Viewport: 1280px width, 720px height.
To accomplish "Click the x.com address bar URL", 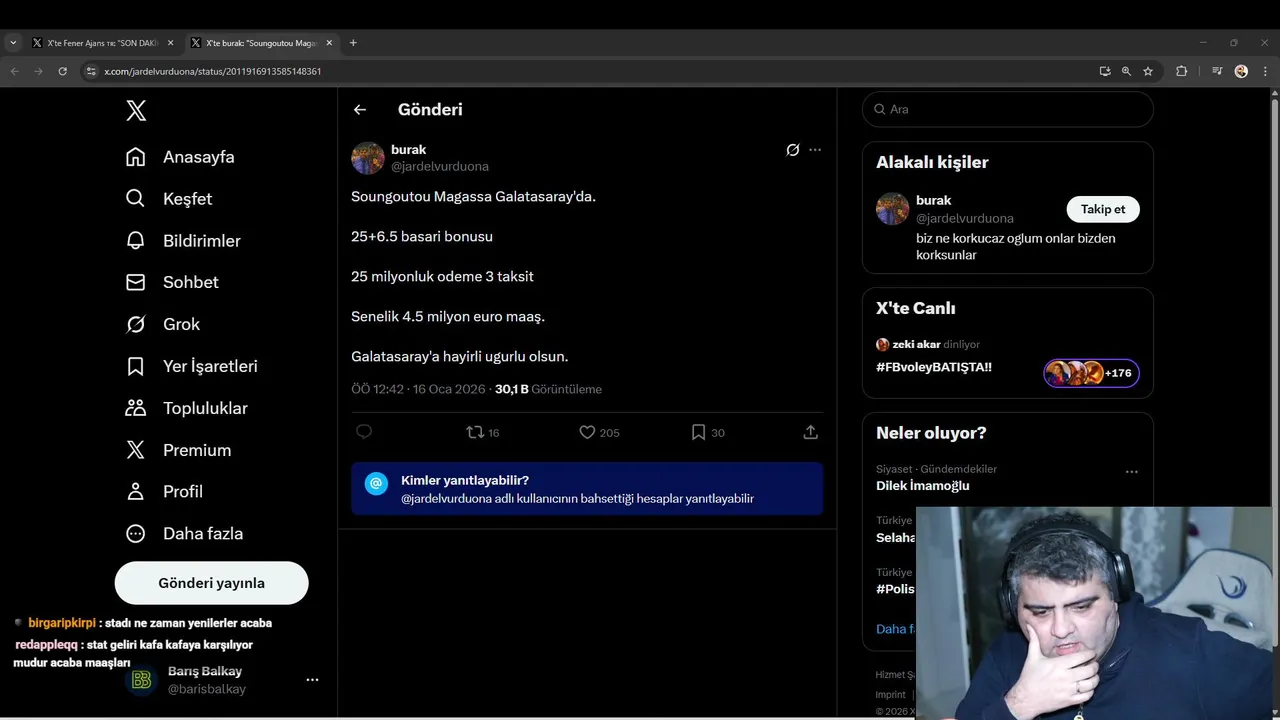I will pyautogui.click(x=212, y=72).
